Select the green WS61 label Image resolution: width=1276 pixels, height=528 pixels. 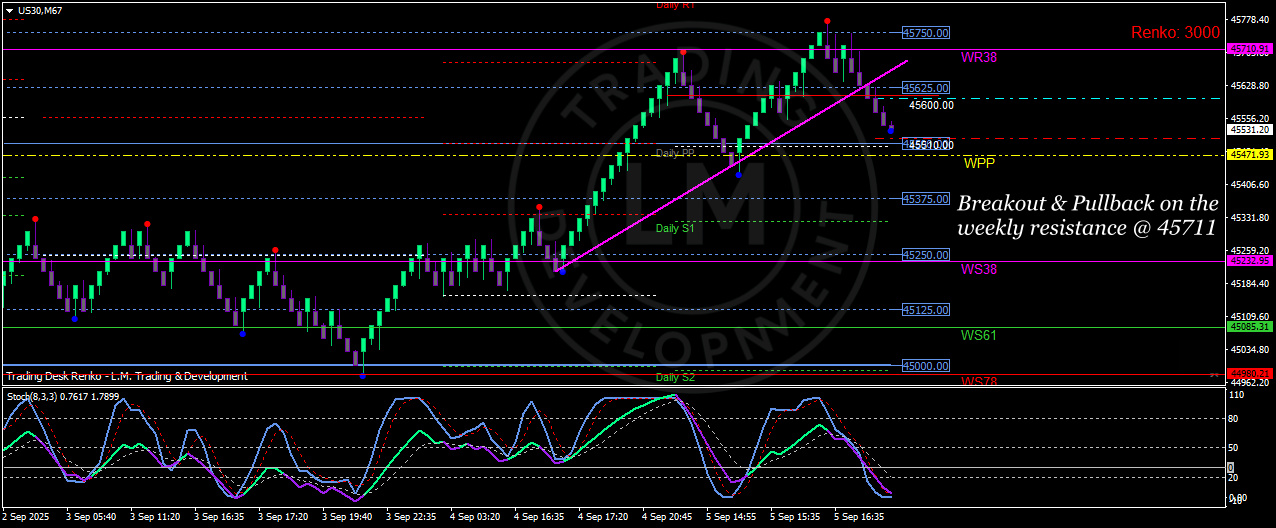[978, 335]
